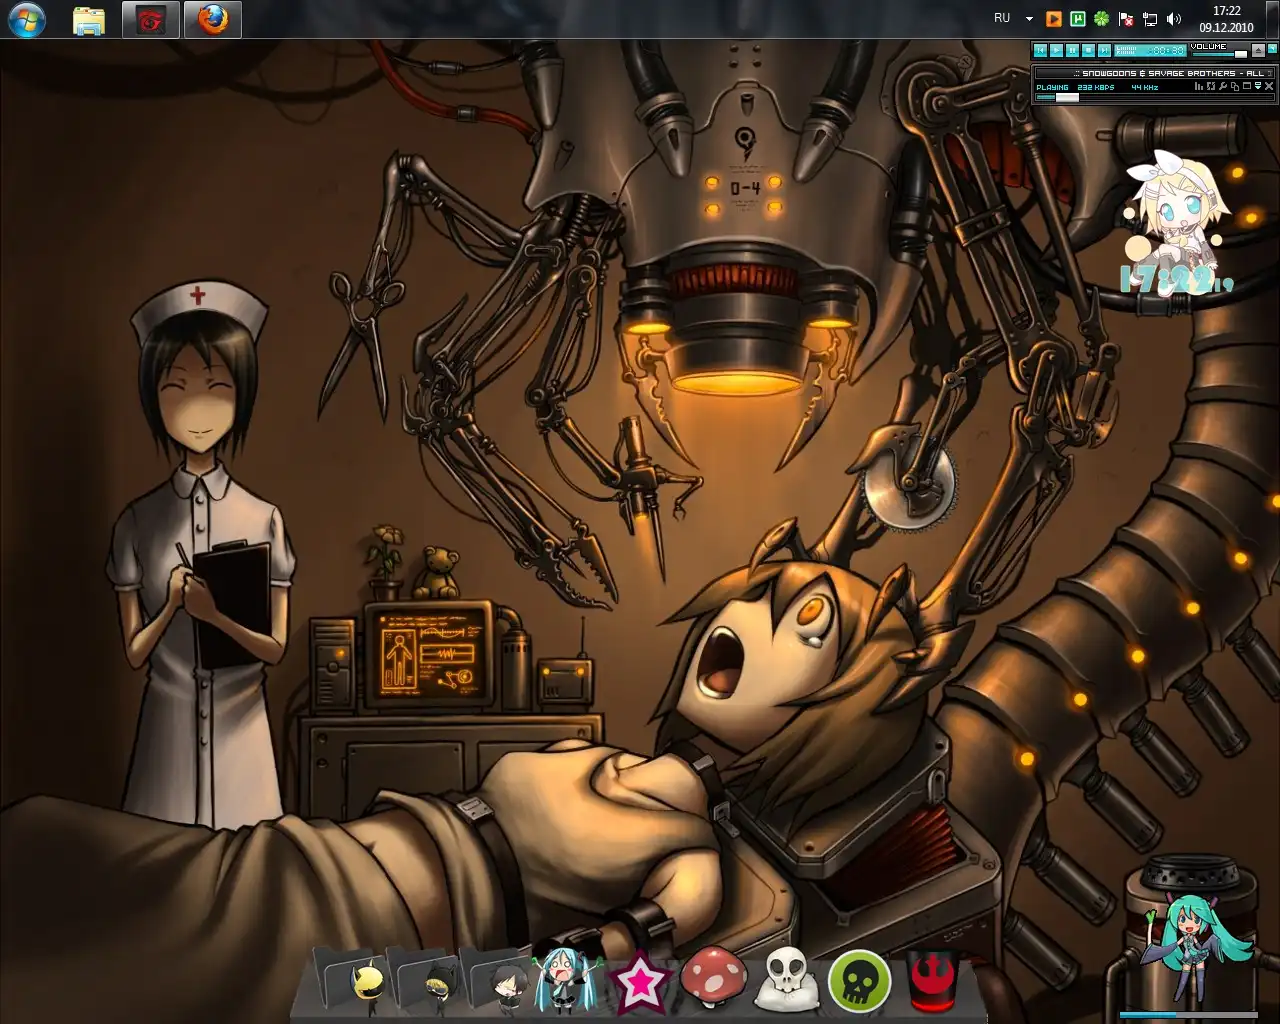Open the green ICQ flower tray icon
Screen dimensions: 1280x1024
click(1102, 19)
